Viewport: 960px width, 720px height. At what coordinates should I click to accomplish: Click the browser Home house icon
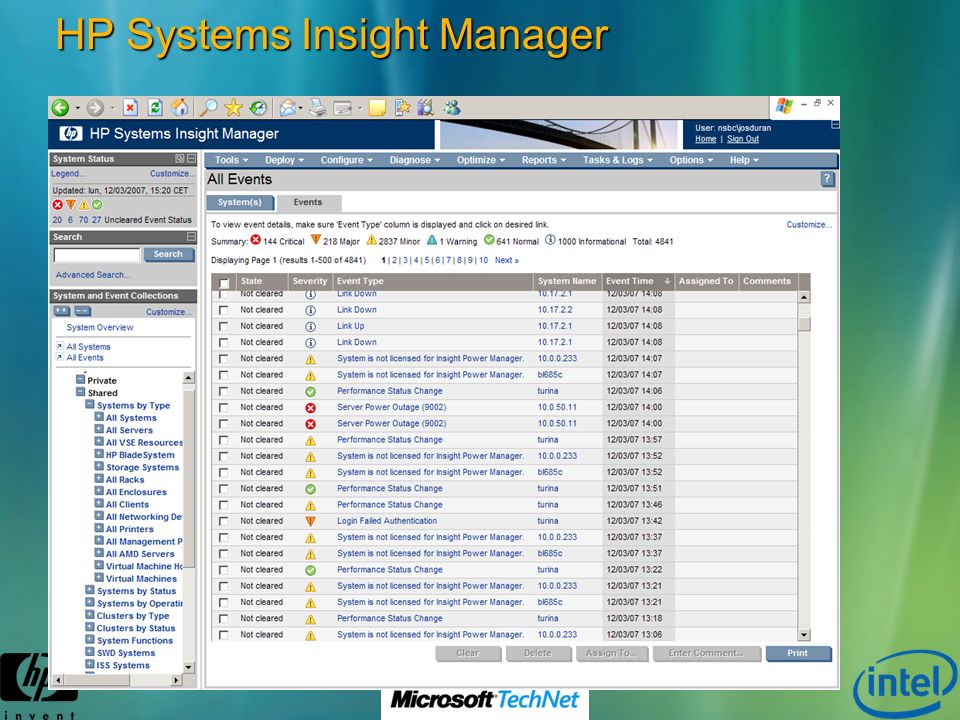pyautogui.click(x=179, y=108)
